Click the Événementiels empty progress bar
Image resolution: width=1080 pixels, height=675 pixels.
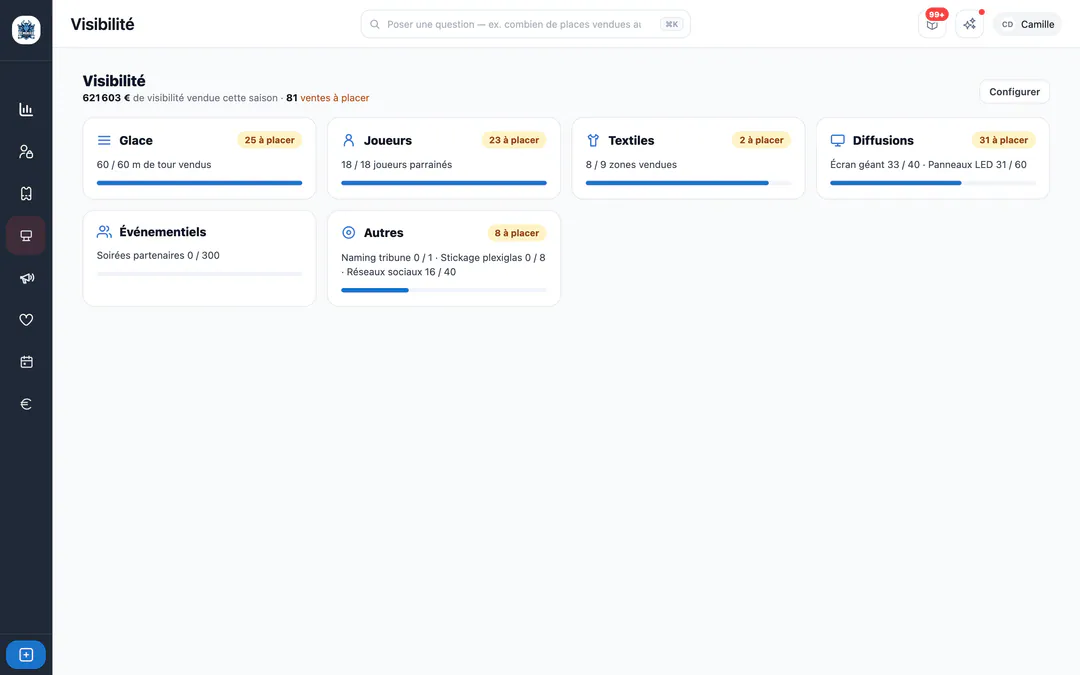199,274
